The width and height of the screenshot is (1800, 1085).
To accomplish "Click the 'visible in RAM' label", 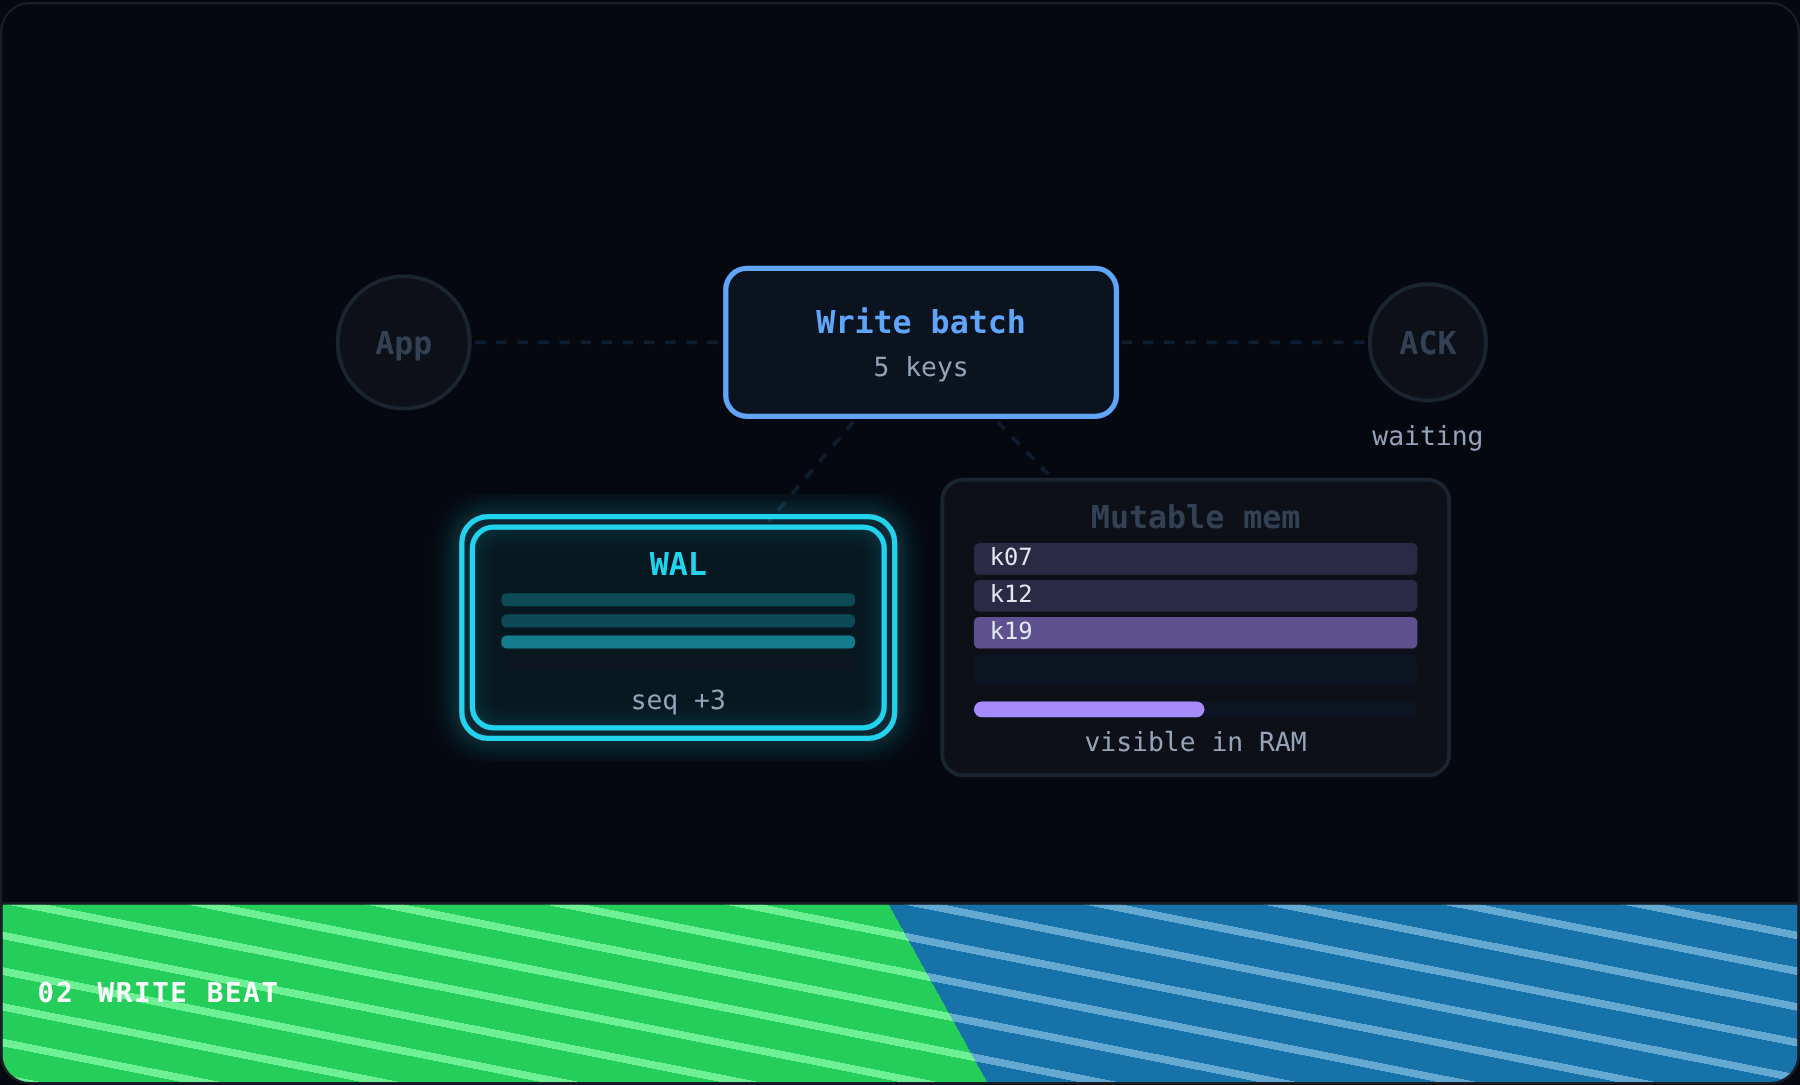I will pyautogui.click(x=1195, y=742).
